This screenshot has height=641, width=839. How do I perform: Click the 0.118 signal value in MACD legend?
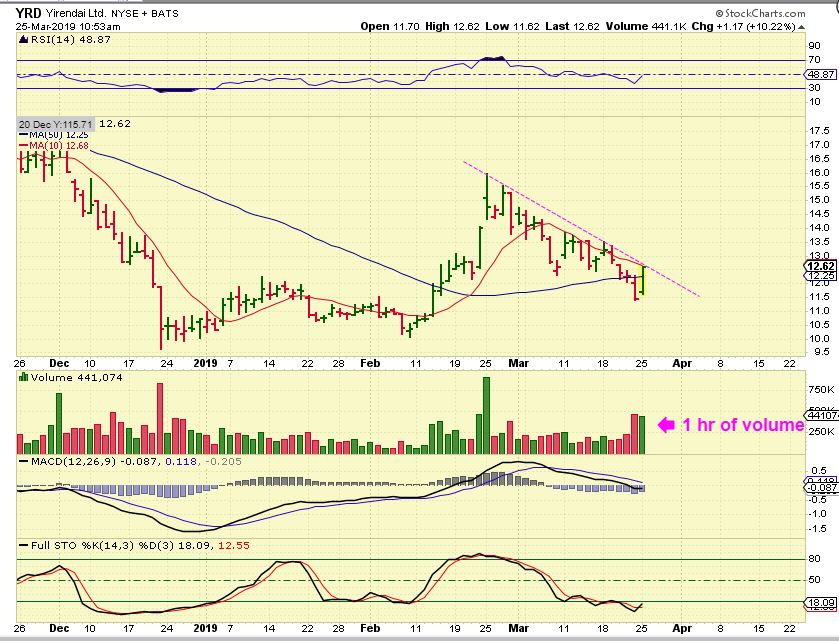(x=180, y=461)
